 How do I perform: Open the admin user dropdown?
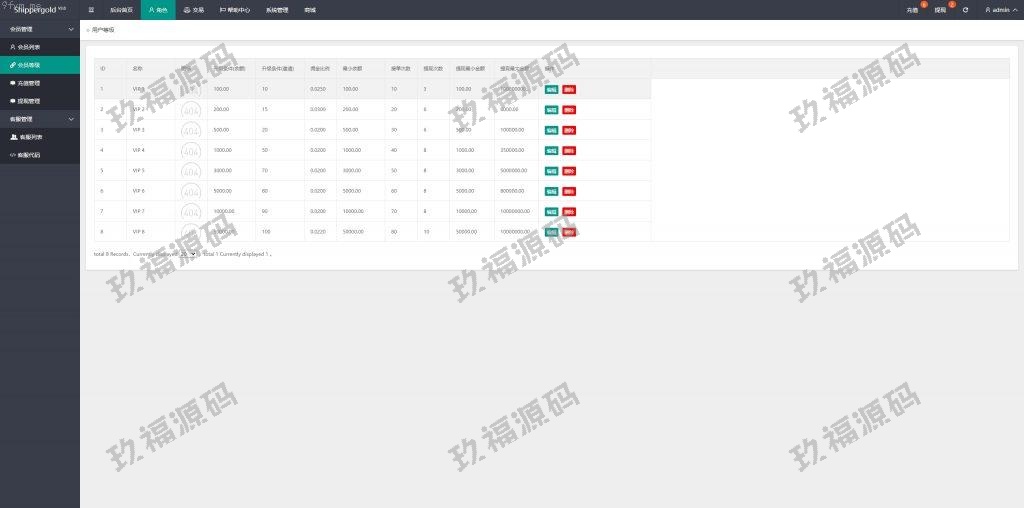tap(998, 9)
